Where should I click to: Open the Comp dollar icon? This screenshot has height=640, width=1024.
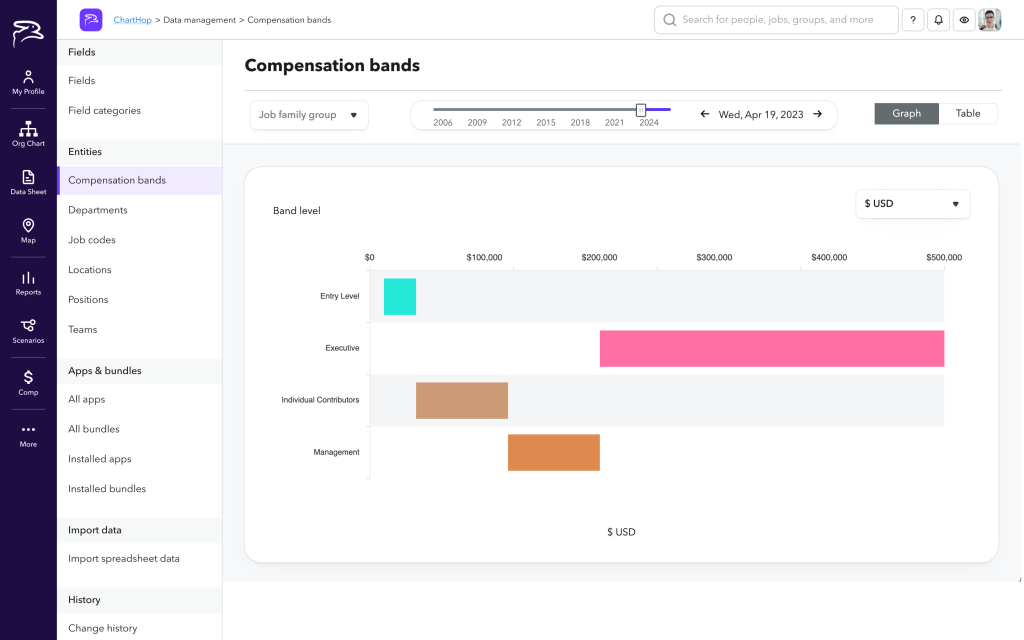[x=28, y=382]
